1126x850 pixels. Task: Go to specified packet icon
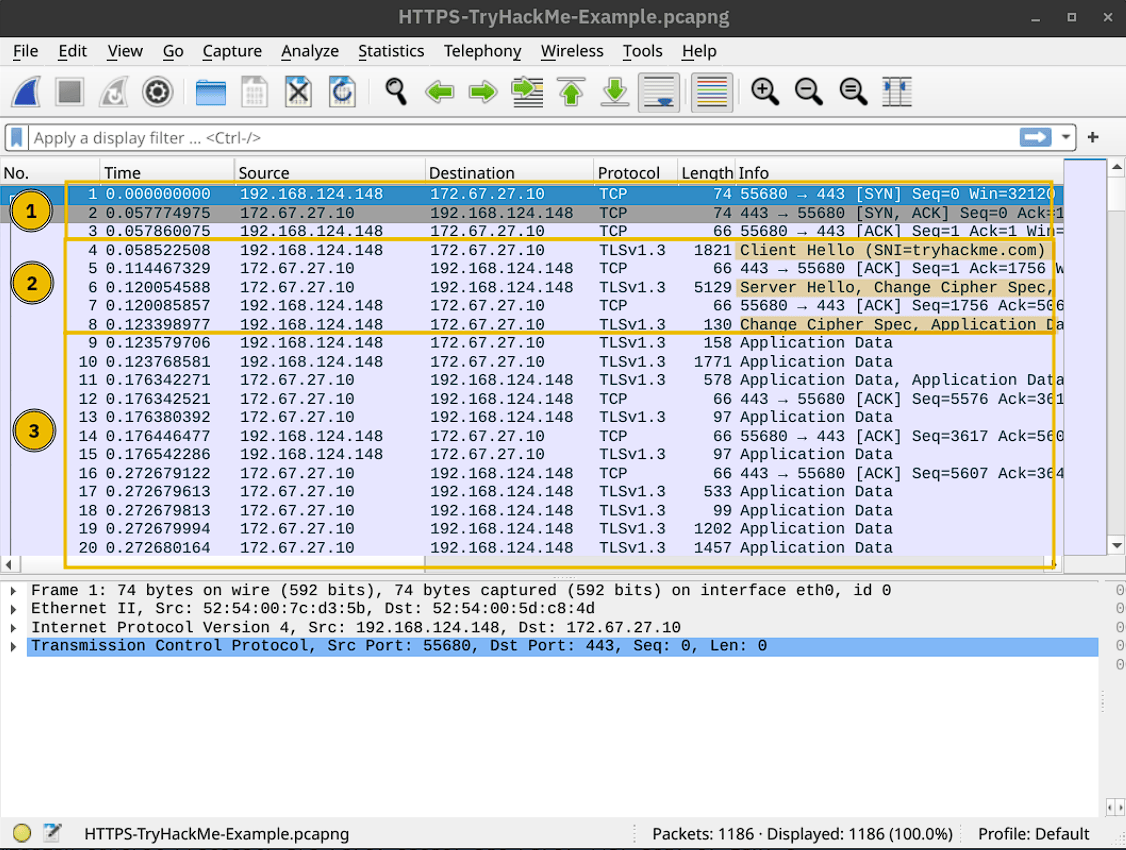click(527, 92)
